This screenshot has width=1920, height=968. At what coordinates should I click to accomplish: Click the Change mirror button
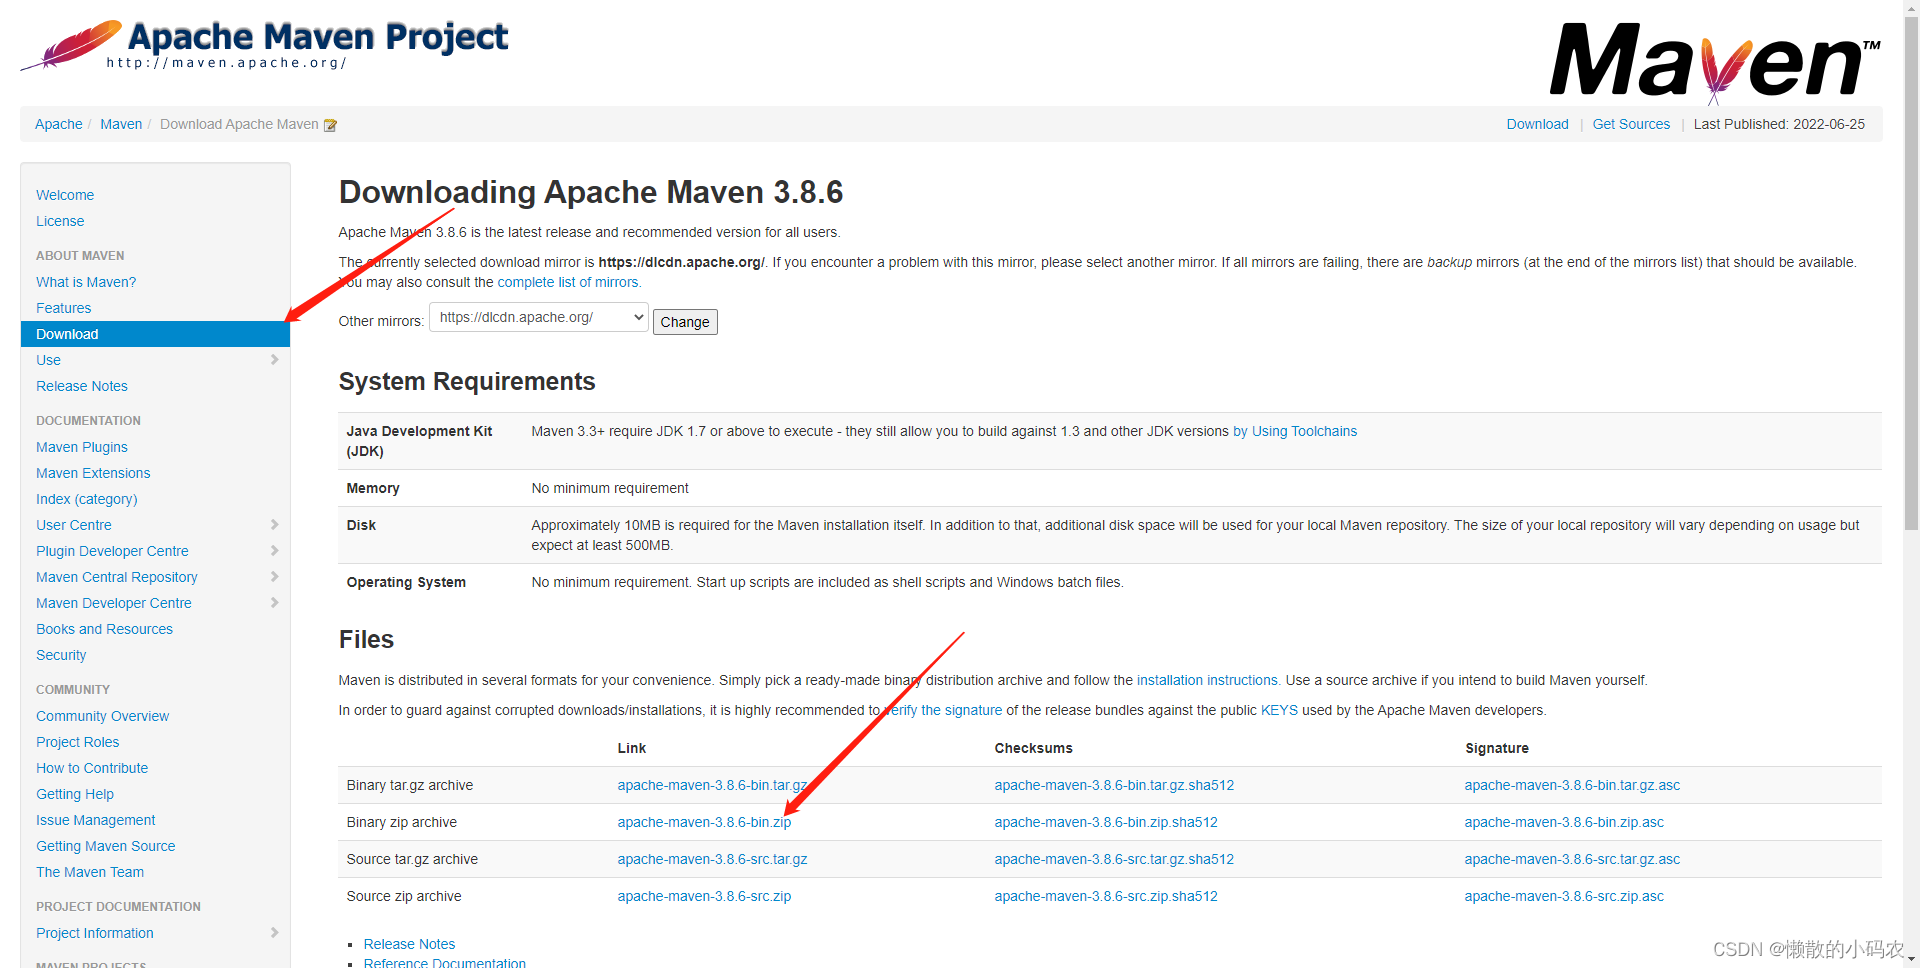pos(684,321)
